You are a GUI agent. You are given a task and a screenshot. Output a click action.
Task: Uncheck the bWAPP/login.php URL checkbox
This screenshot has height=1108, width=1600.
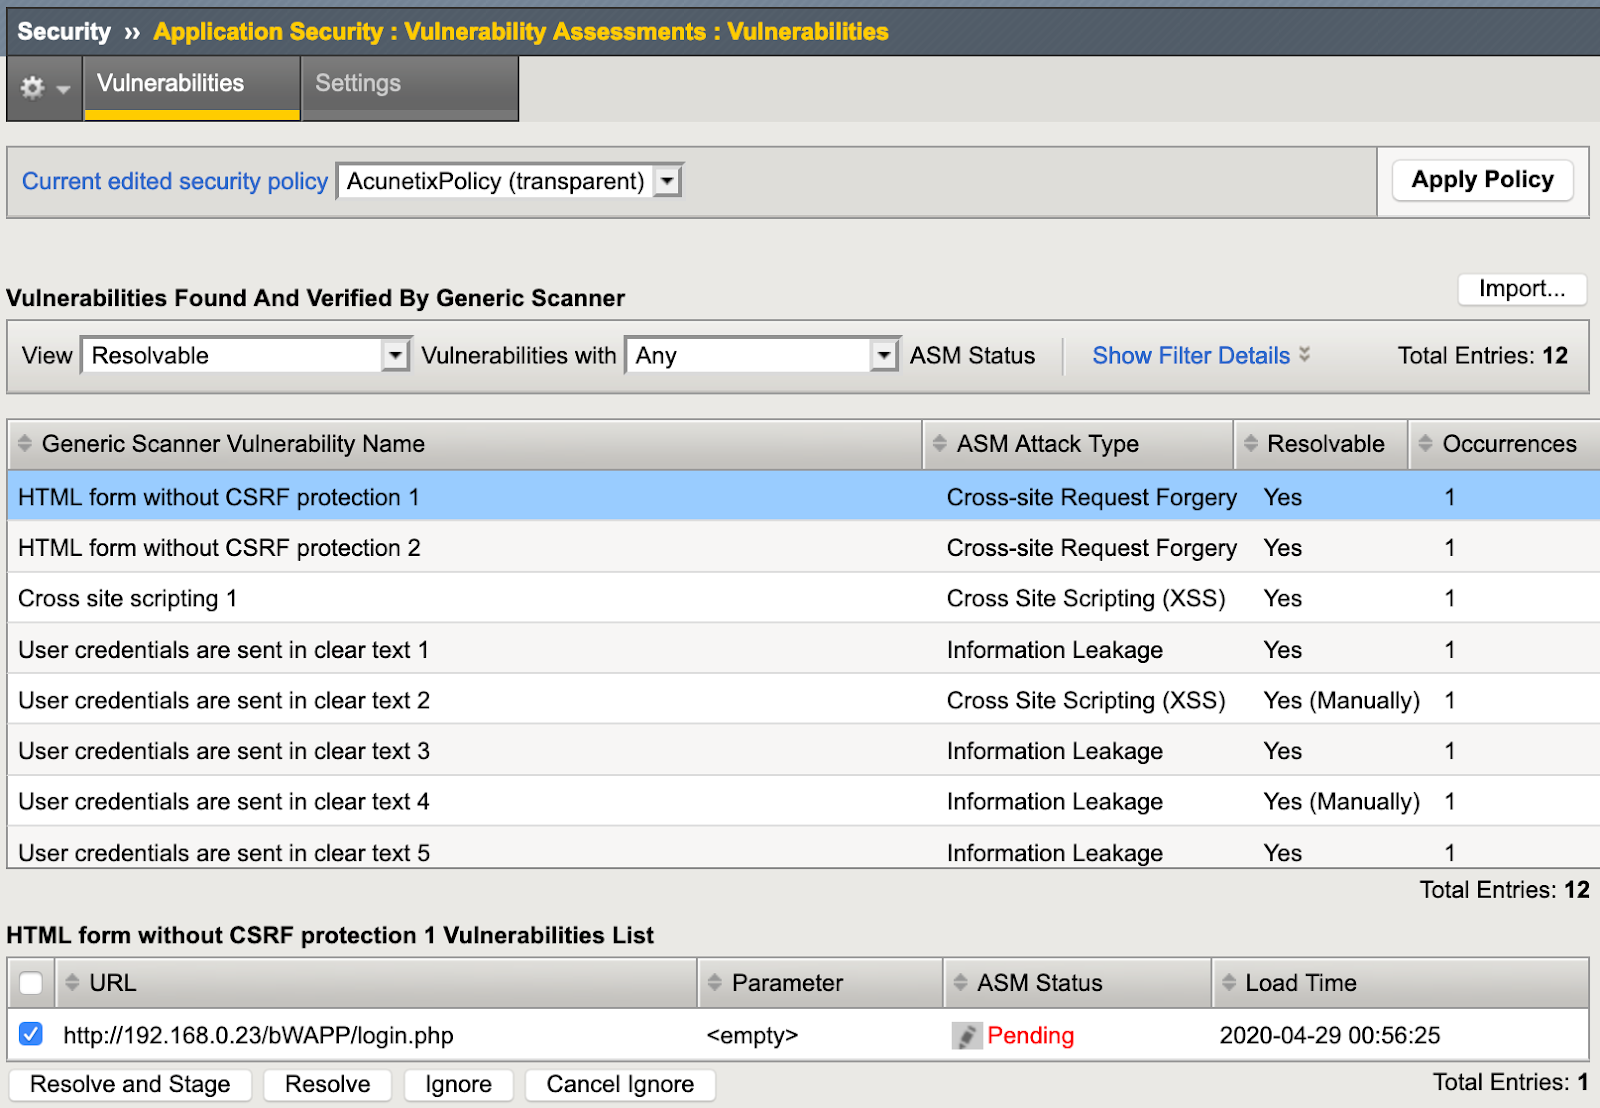coord(31,1034)
